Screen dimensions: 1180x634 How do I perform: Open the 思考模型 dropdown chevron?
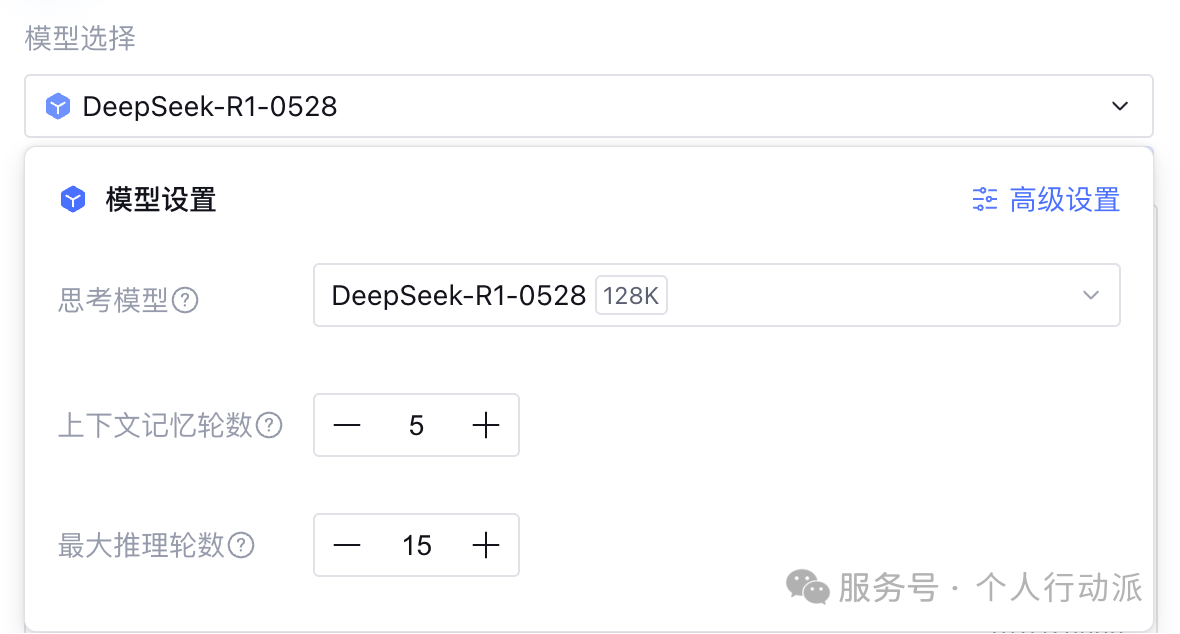(x=1091, y=295)
